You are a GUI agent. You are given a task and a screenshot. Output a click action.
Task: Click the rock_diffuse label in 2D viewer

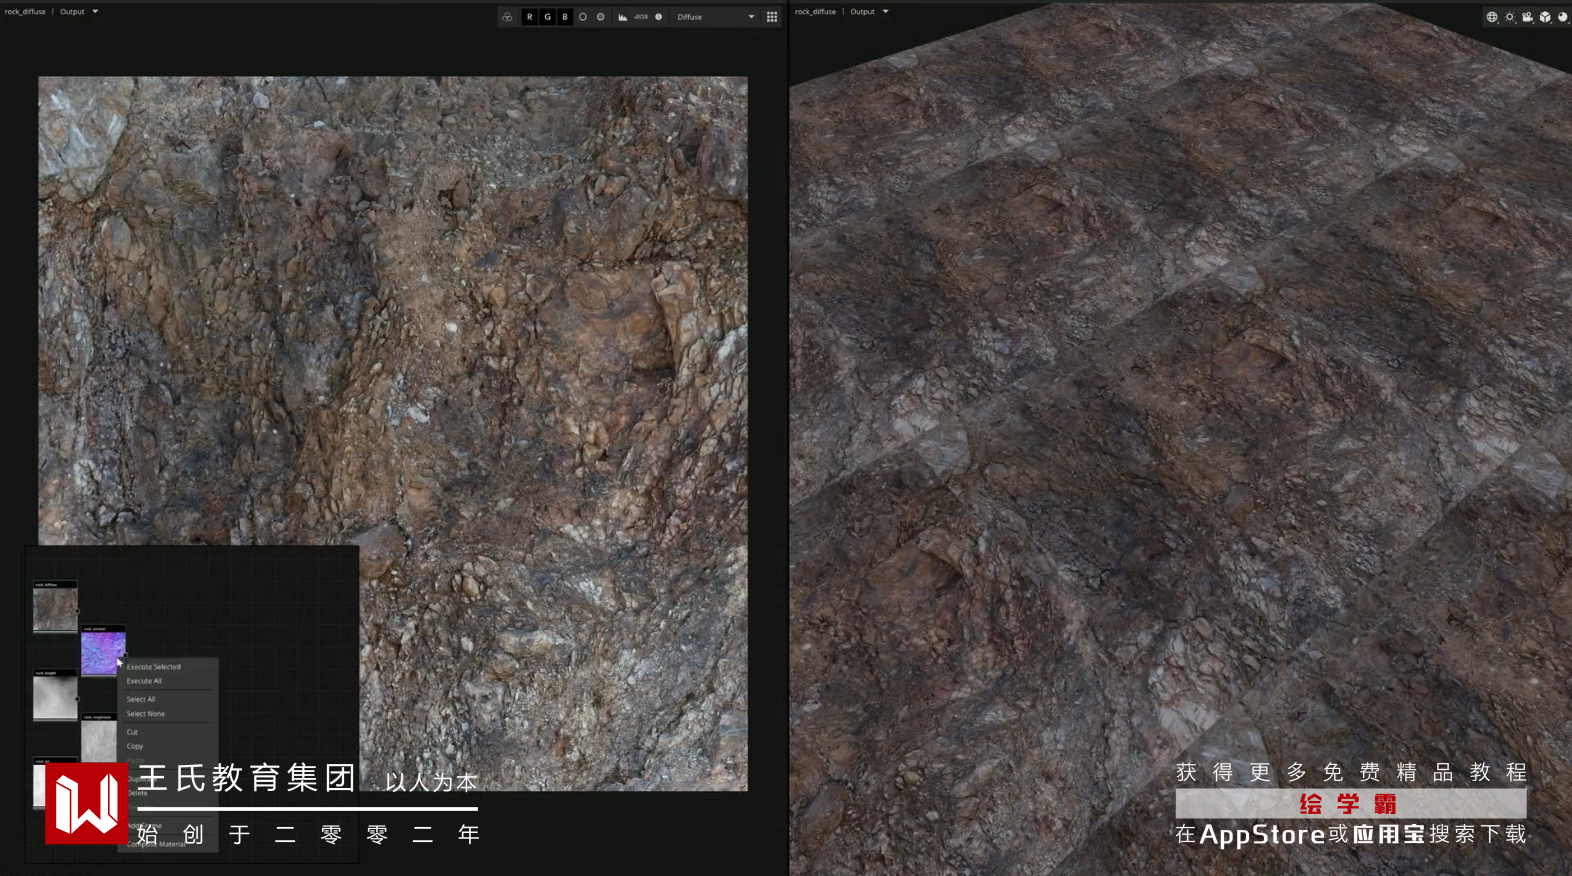click(x=25, y=12)
